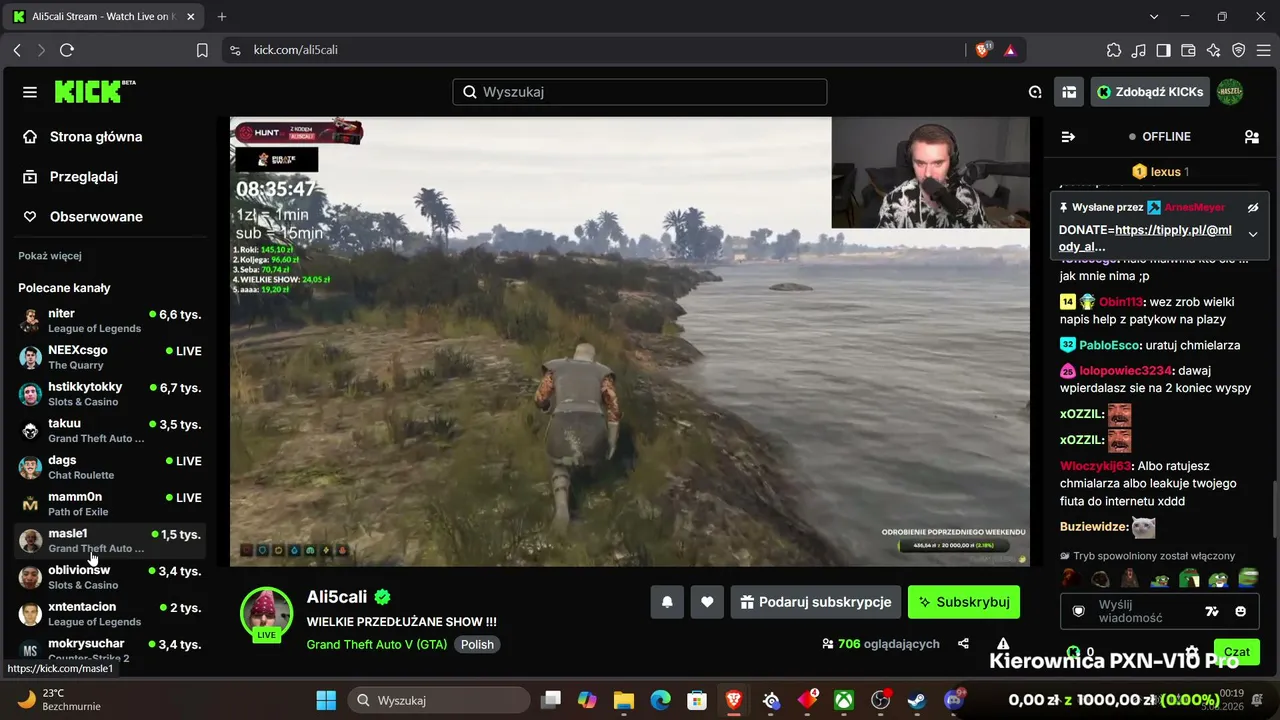Open Brave Leo AI sparkle icon

point(1214,50)
